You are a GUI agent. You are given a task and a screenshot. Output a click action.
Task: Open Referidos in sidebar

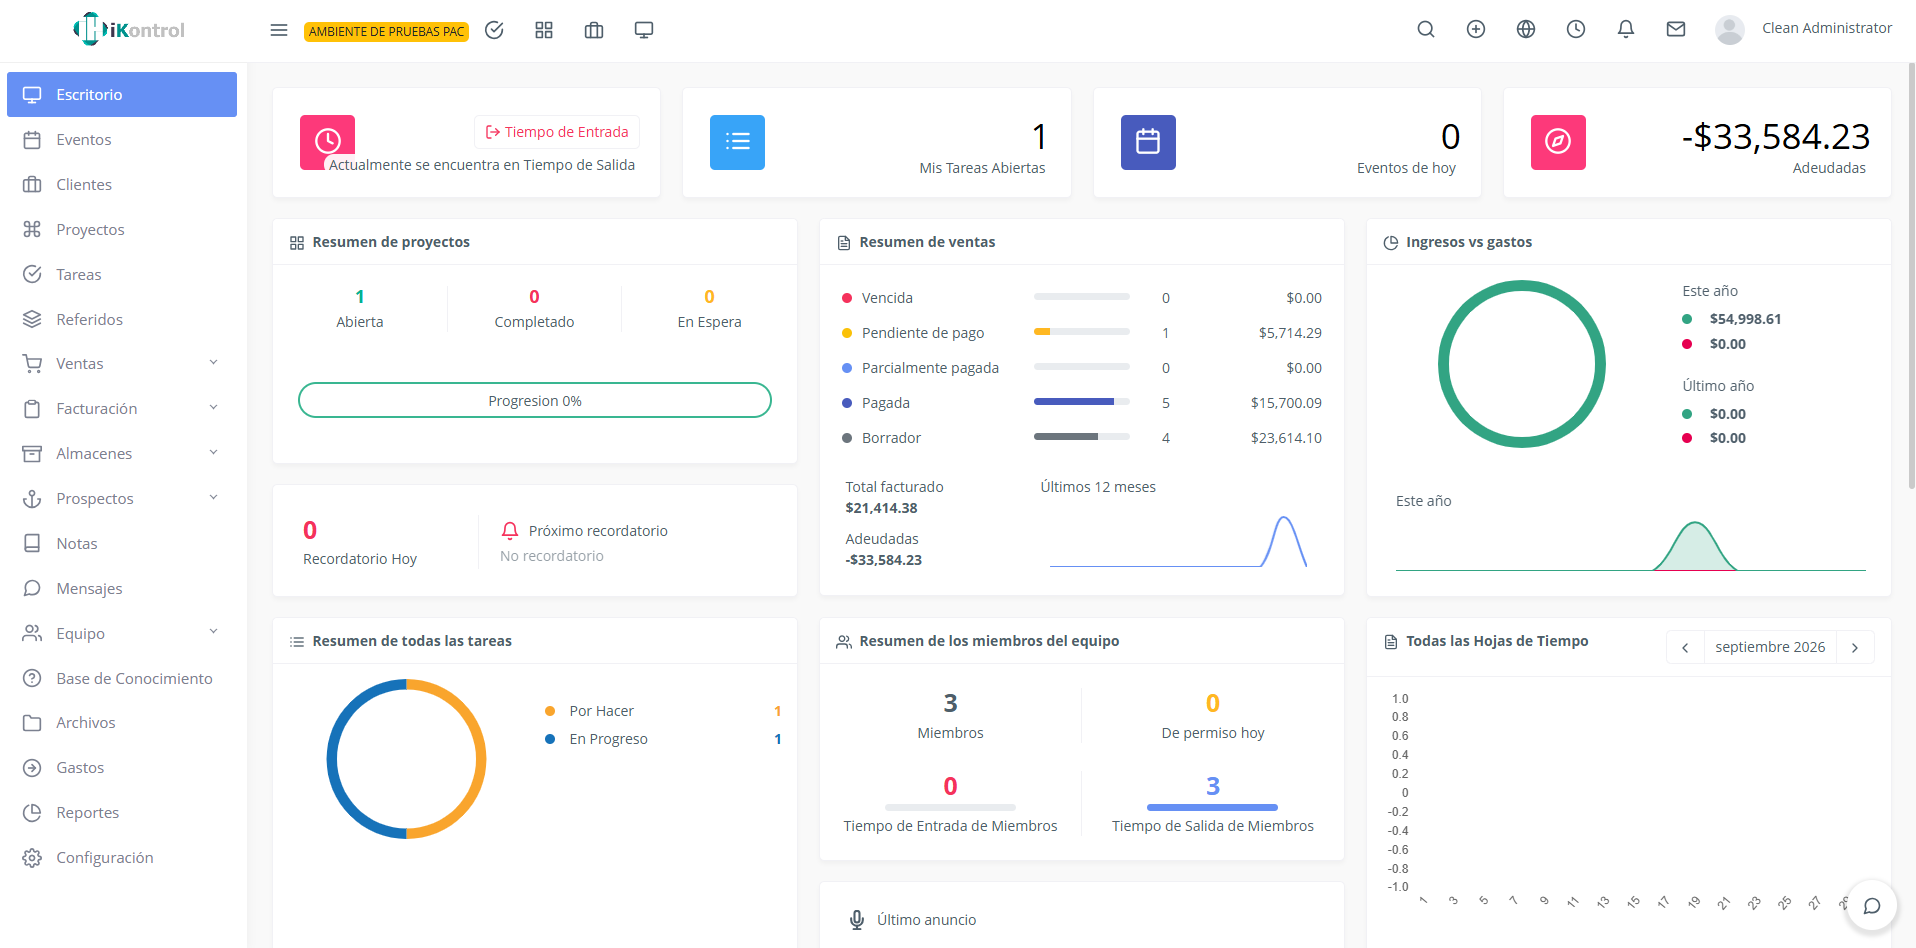pos(122,320)
